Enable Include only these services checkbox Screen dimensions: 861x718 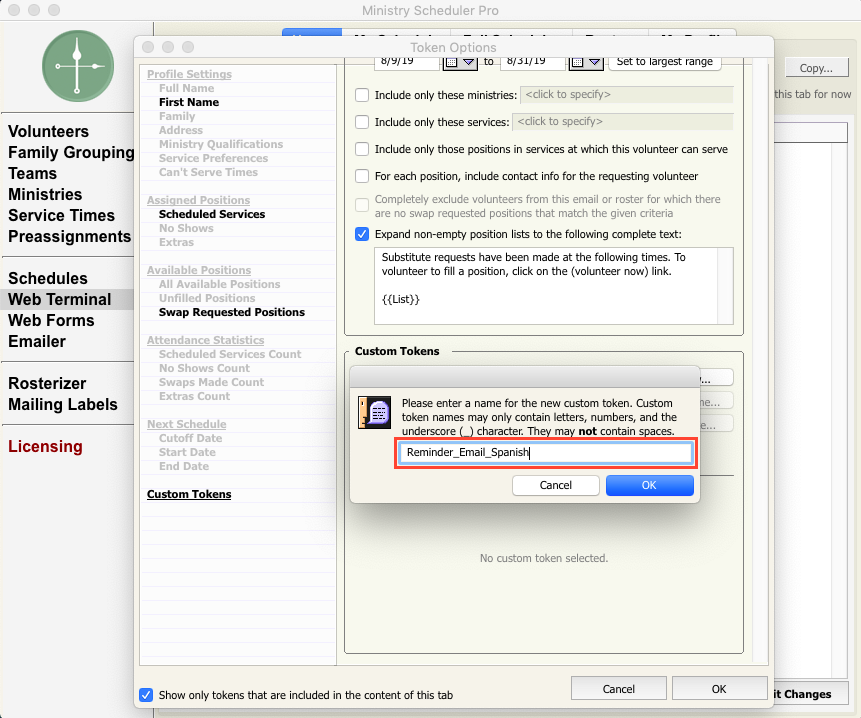[x=362, y=122]
